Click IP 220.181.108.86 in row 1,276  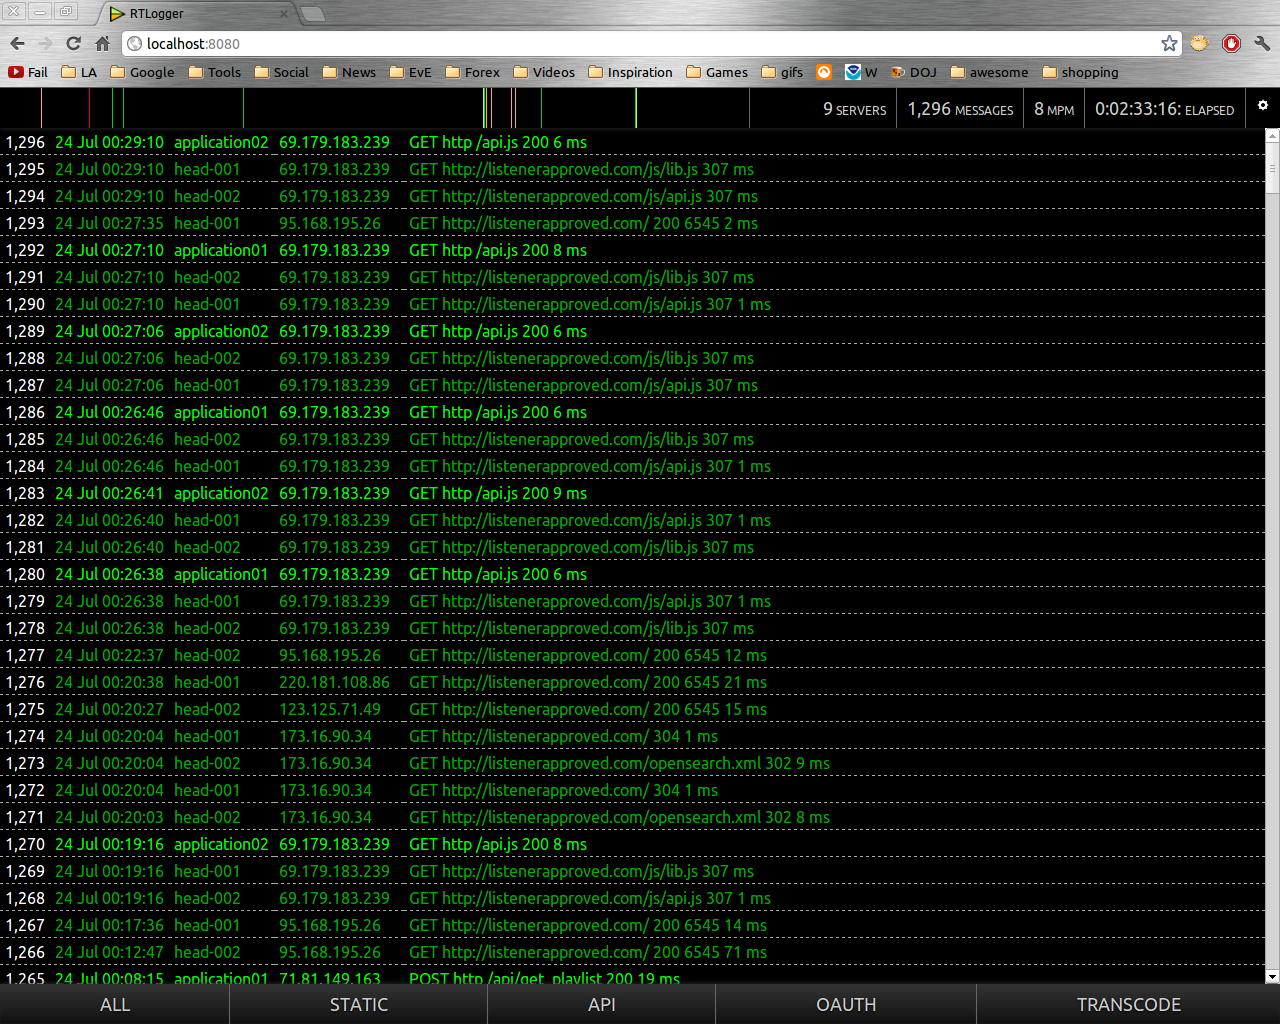(x=334, y=682)
